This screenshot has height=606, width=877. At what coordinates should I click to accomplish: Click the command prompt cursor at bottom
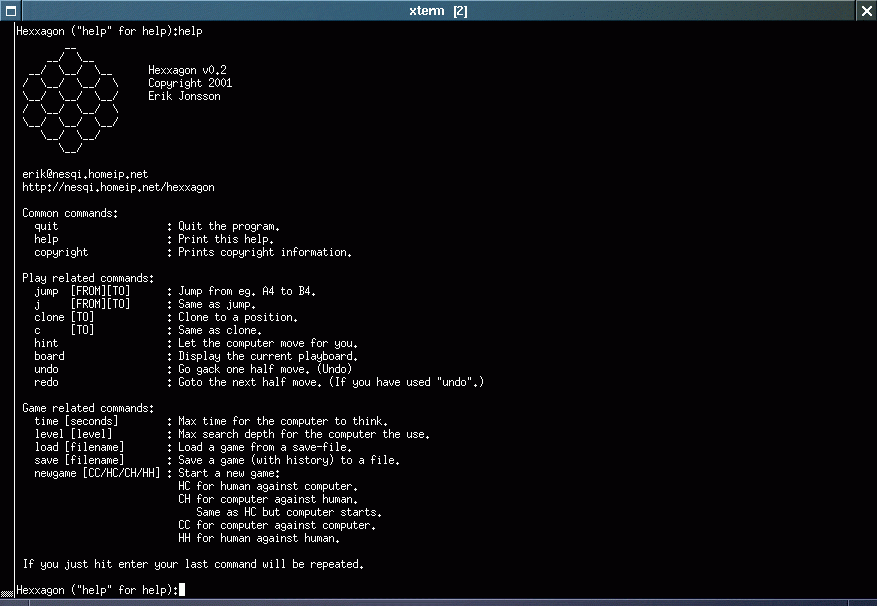pyautogui.click(x=182, y=590)
